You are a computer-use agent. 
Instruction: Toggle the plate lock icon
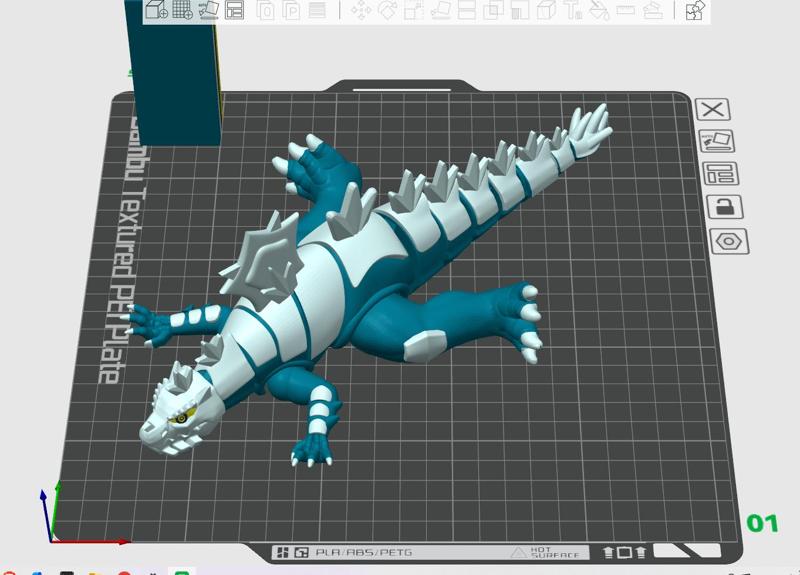[x=718, y=207]
